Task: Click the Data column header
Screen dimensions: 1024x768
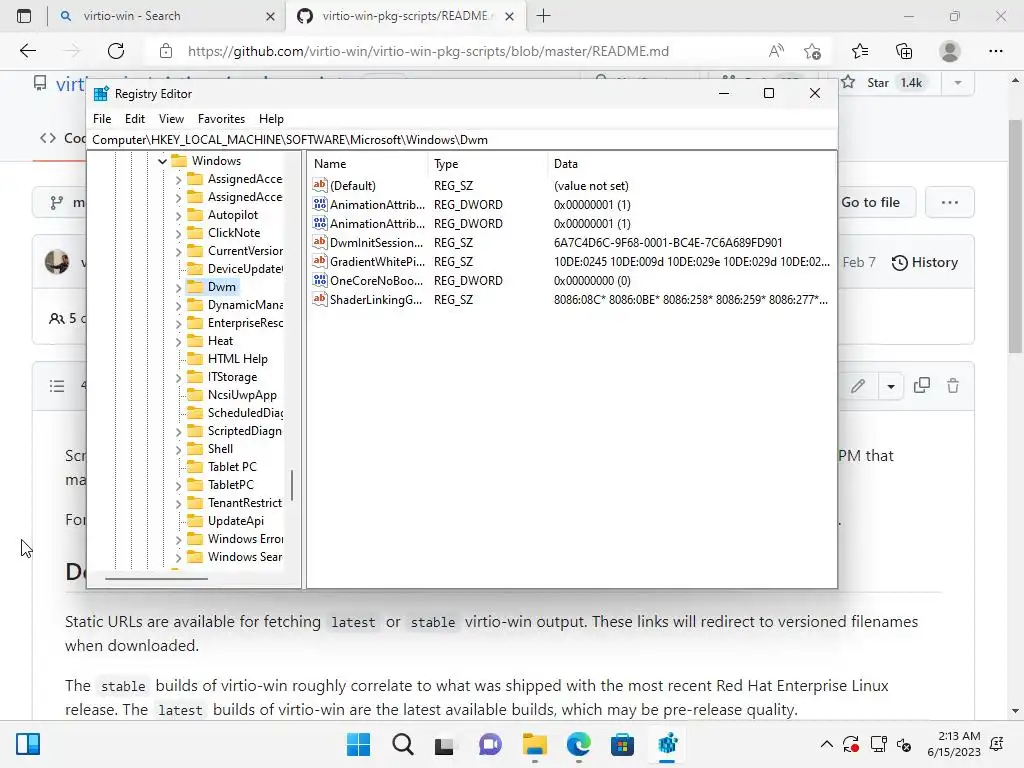Action: [691, 164]
